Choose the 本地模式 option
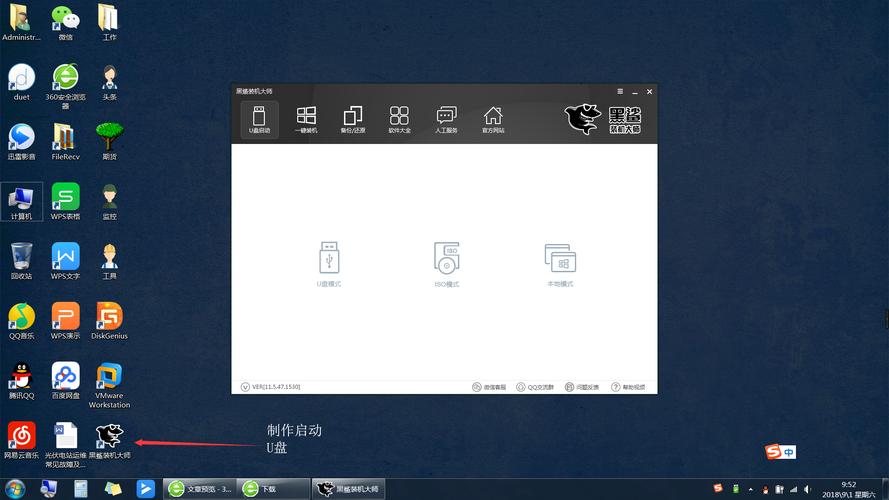This screenshot has height=500, width=889. [x=560, y=264]
